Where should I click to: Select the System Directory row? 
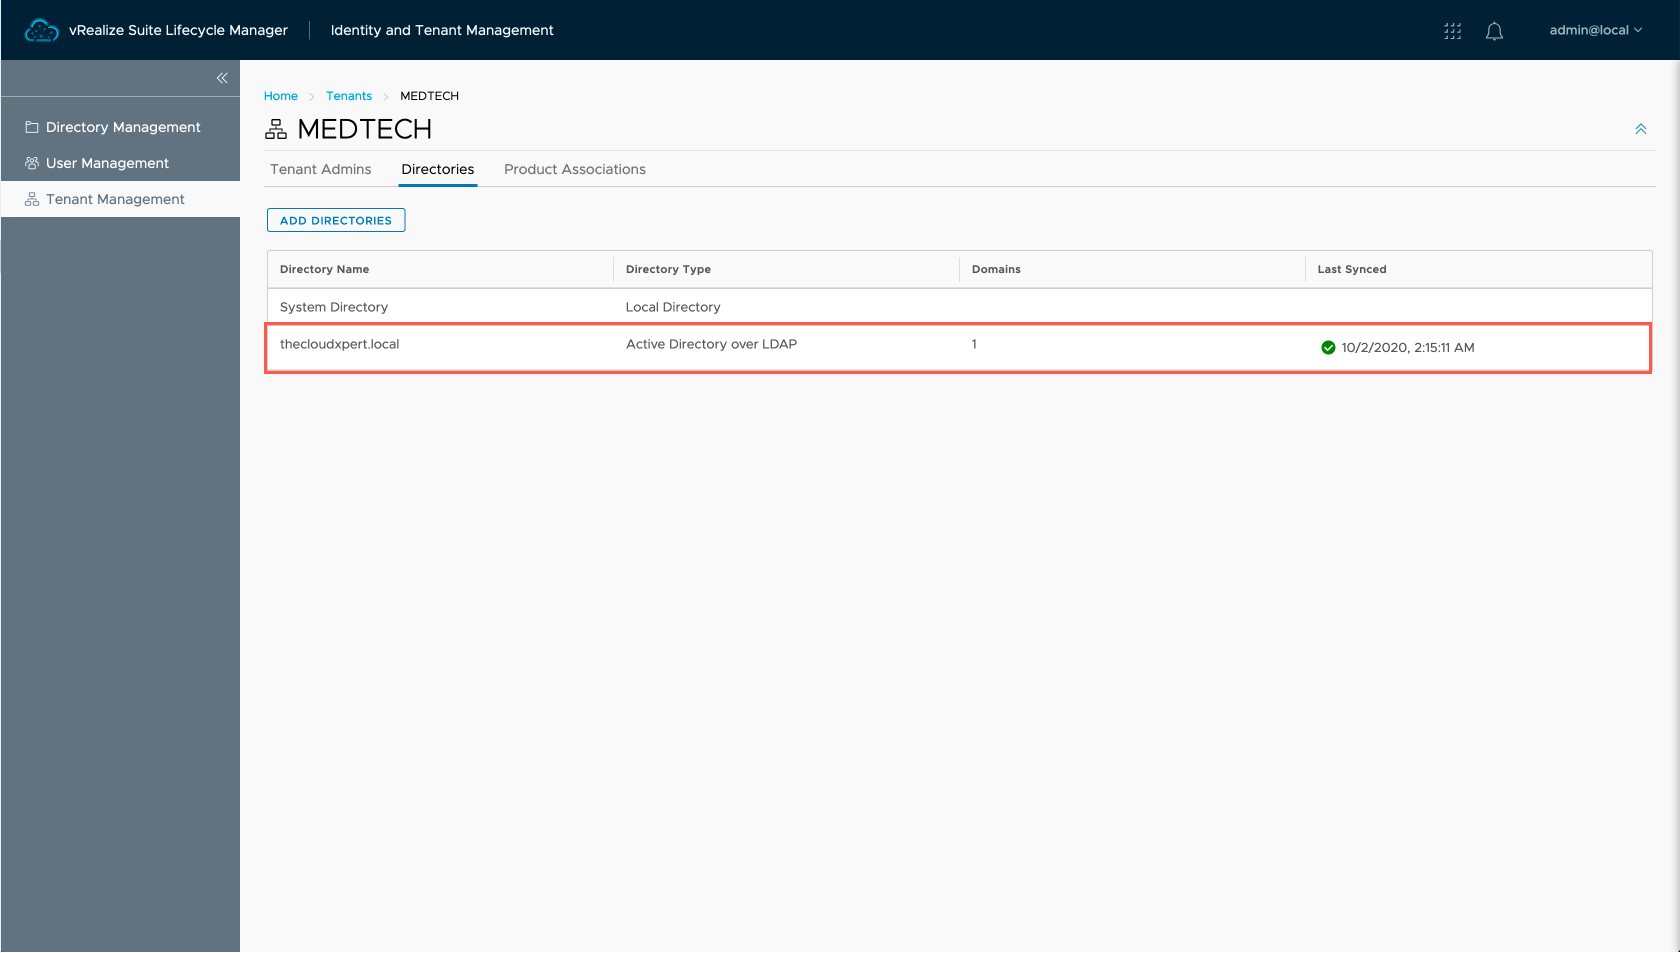(x=334, y=307)
